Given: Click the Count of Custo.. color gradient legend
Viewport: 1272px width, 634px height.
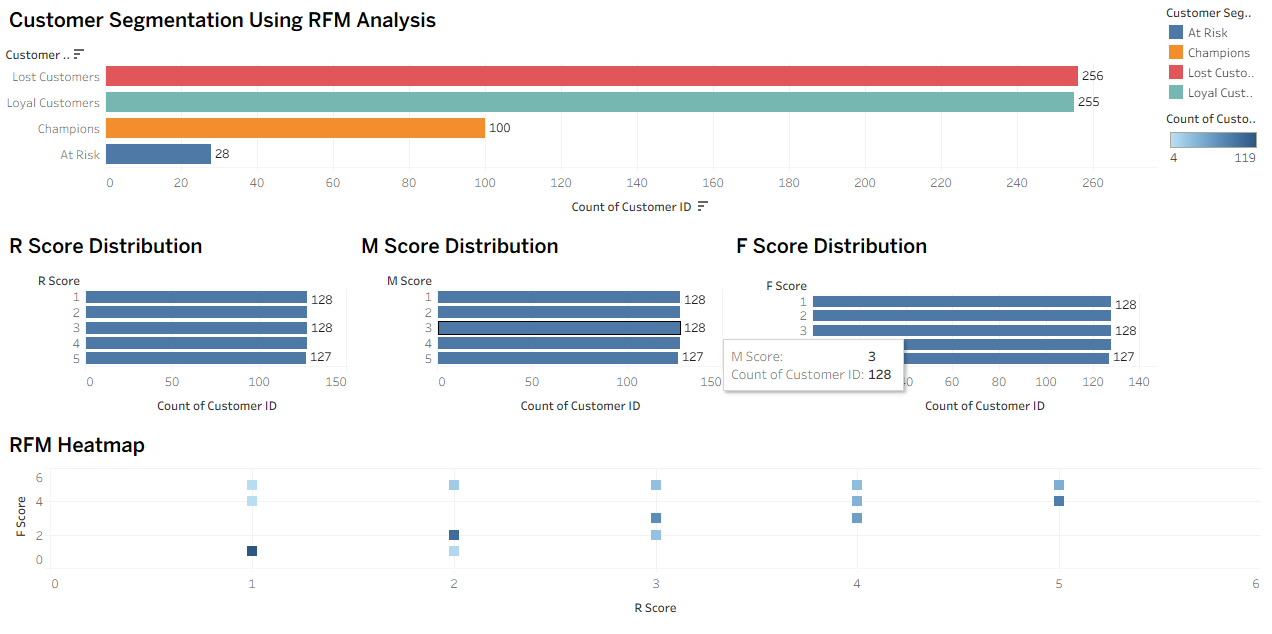Looking at the screenshot, I should click(x=1213, y=143).
